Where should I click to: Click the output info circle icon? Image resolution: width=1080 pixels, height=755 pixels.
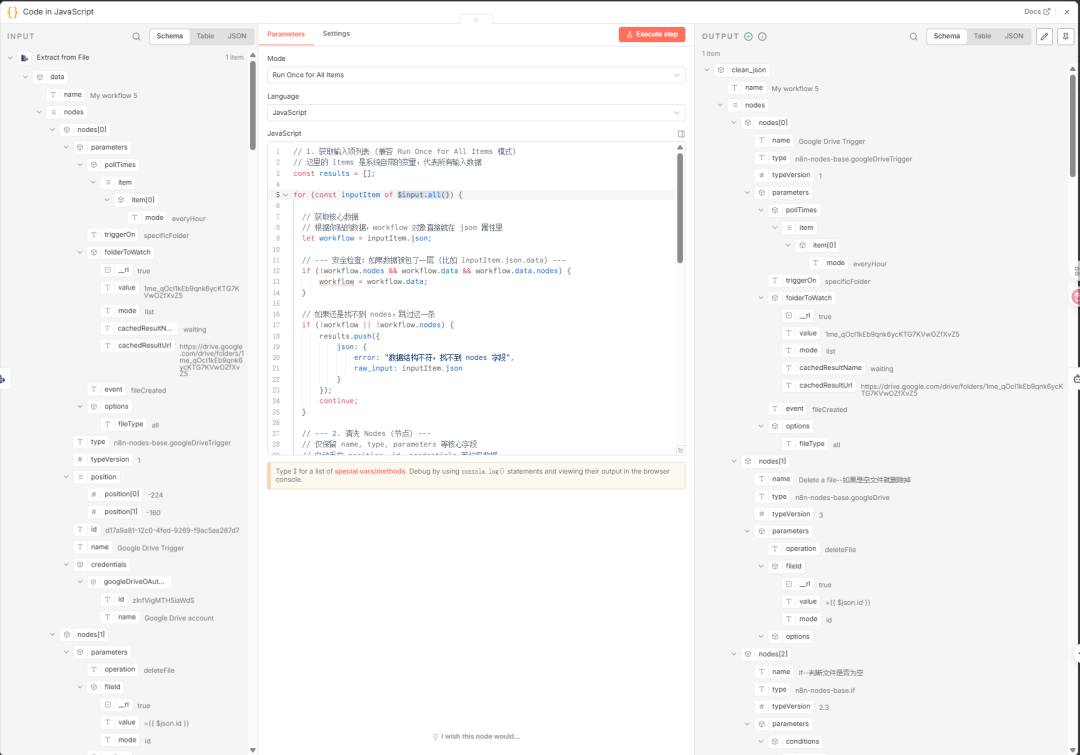coord(762,36)
